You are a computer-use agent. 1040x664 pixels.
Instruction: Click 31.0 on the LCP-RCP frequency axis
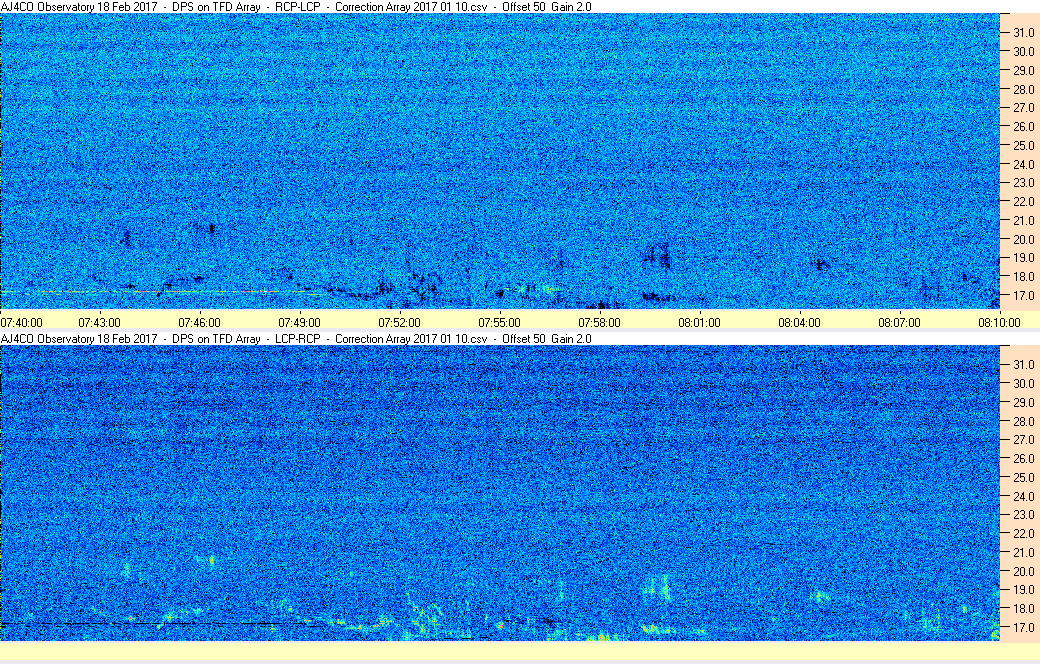click(1023, 365)
